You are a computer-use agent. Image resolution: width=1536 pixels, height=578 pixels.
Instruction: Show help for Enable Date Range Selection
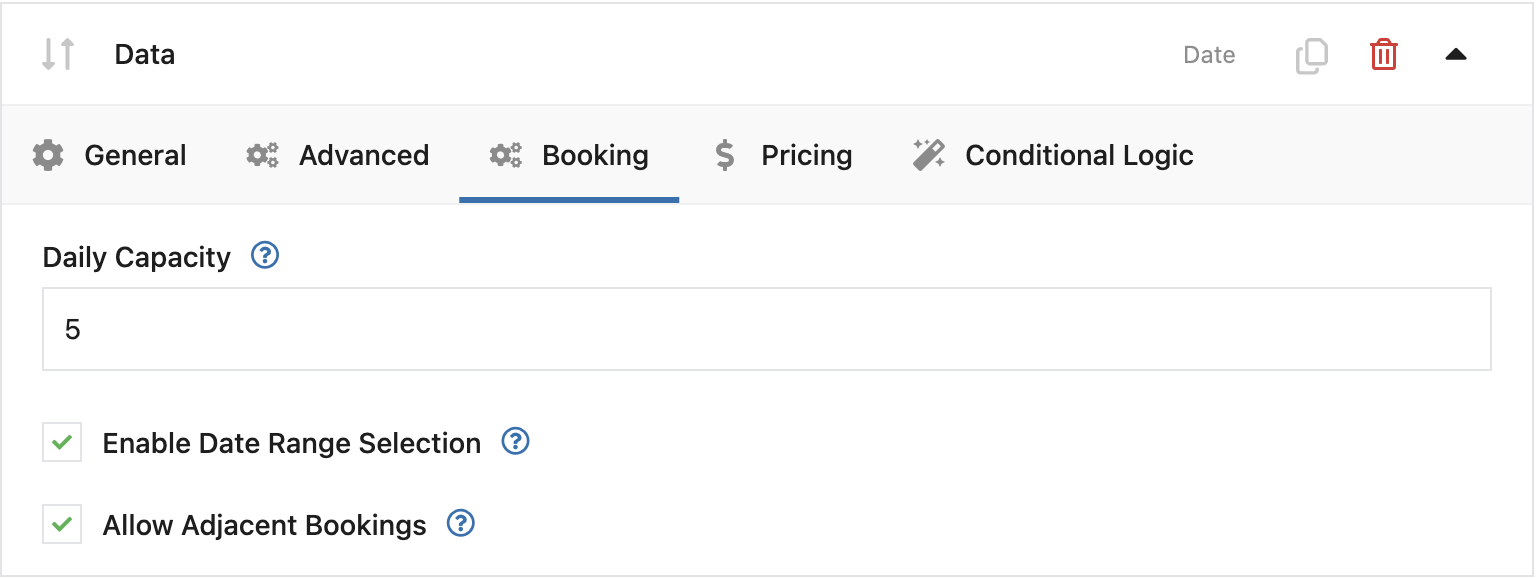[x=515, y=441]
